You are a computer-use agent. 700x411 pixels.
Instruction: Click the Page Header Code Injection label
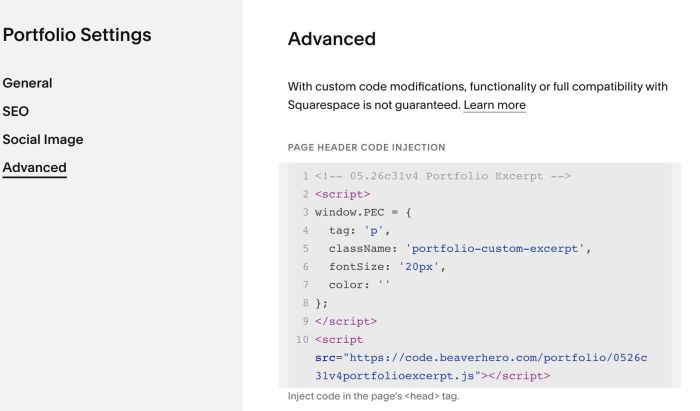367,147
